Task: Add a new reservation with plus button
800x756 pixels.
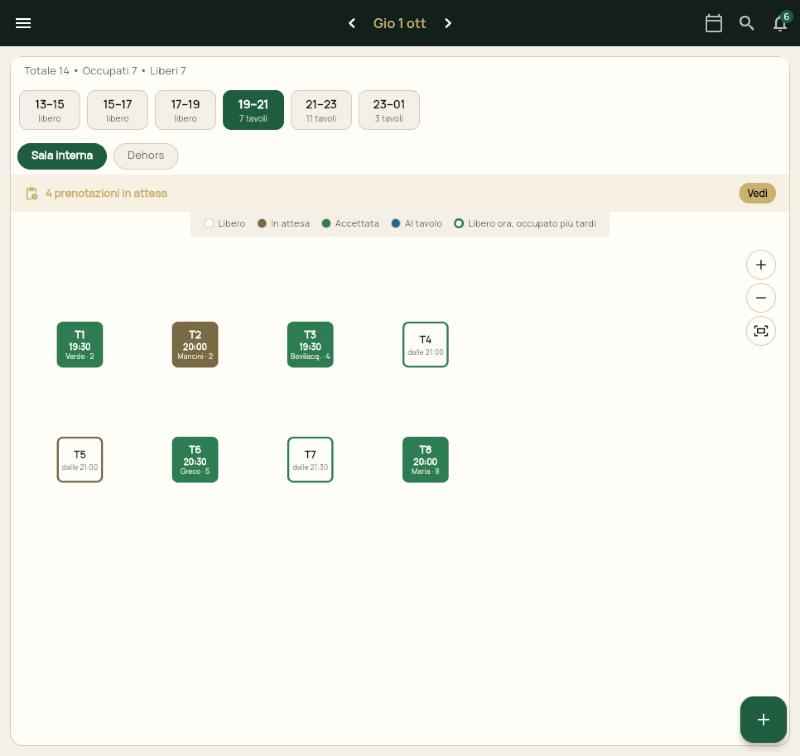Action: (x=763, y=719)
